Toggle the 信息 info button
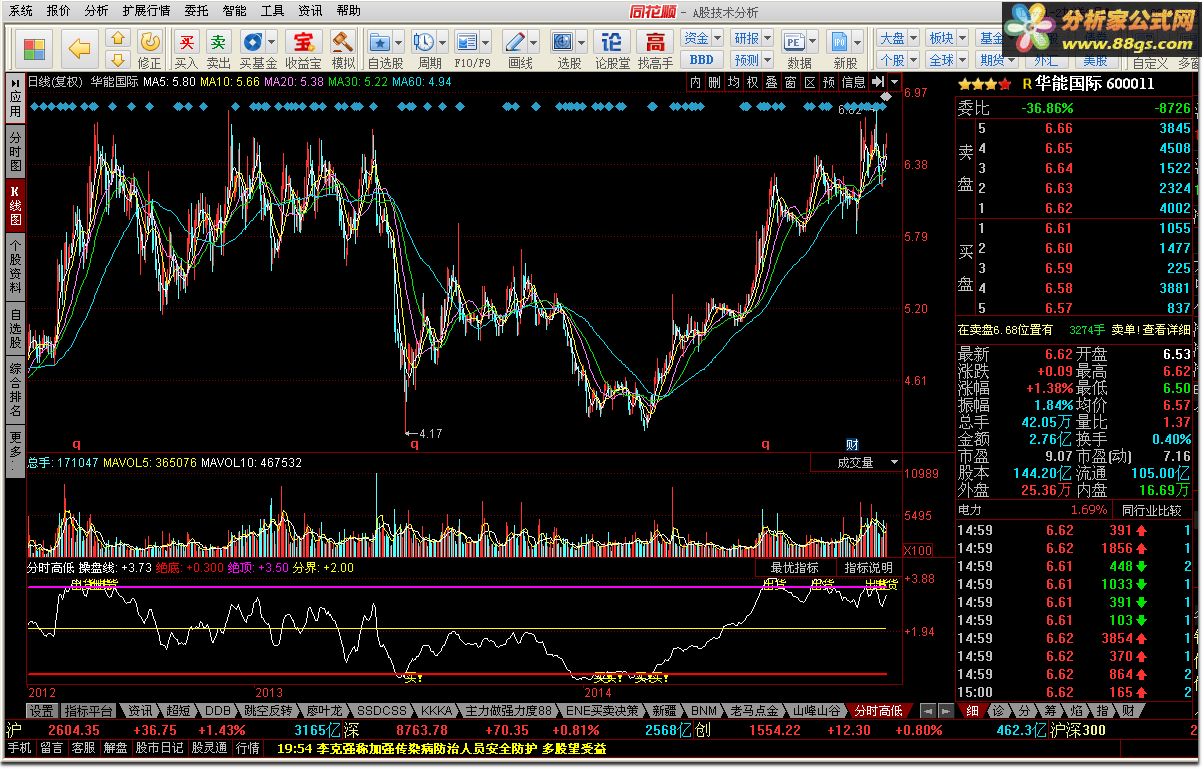 853,82
